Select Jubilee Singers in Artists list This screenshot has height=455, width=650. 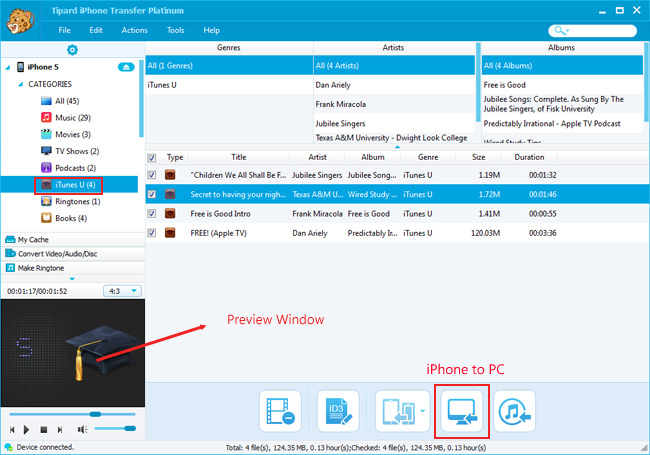[394, 123]
